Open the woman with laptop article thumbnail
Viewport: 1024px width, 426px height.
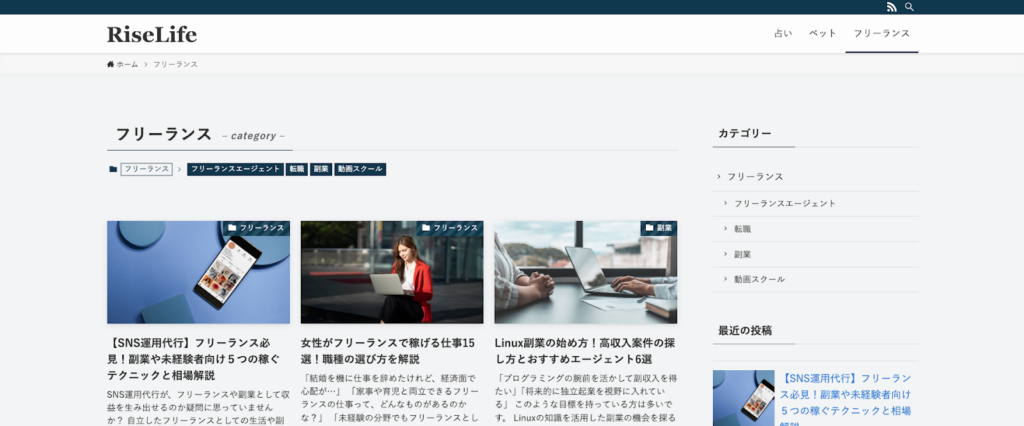(391, 272)
